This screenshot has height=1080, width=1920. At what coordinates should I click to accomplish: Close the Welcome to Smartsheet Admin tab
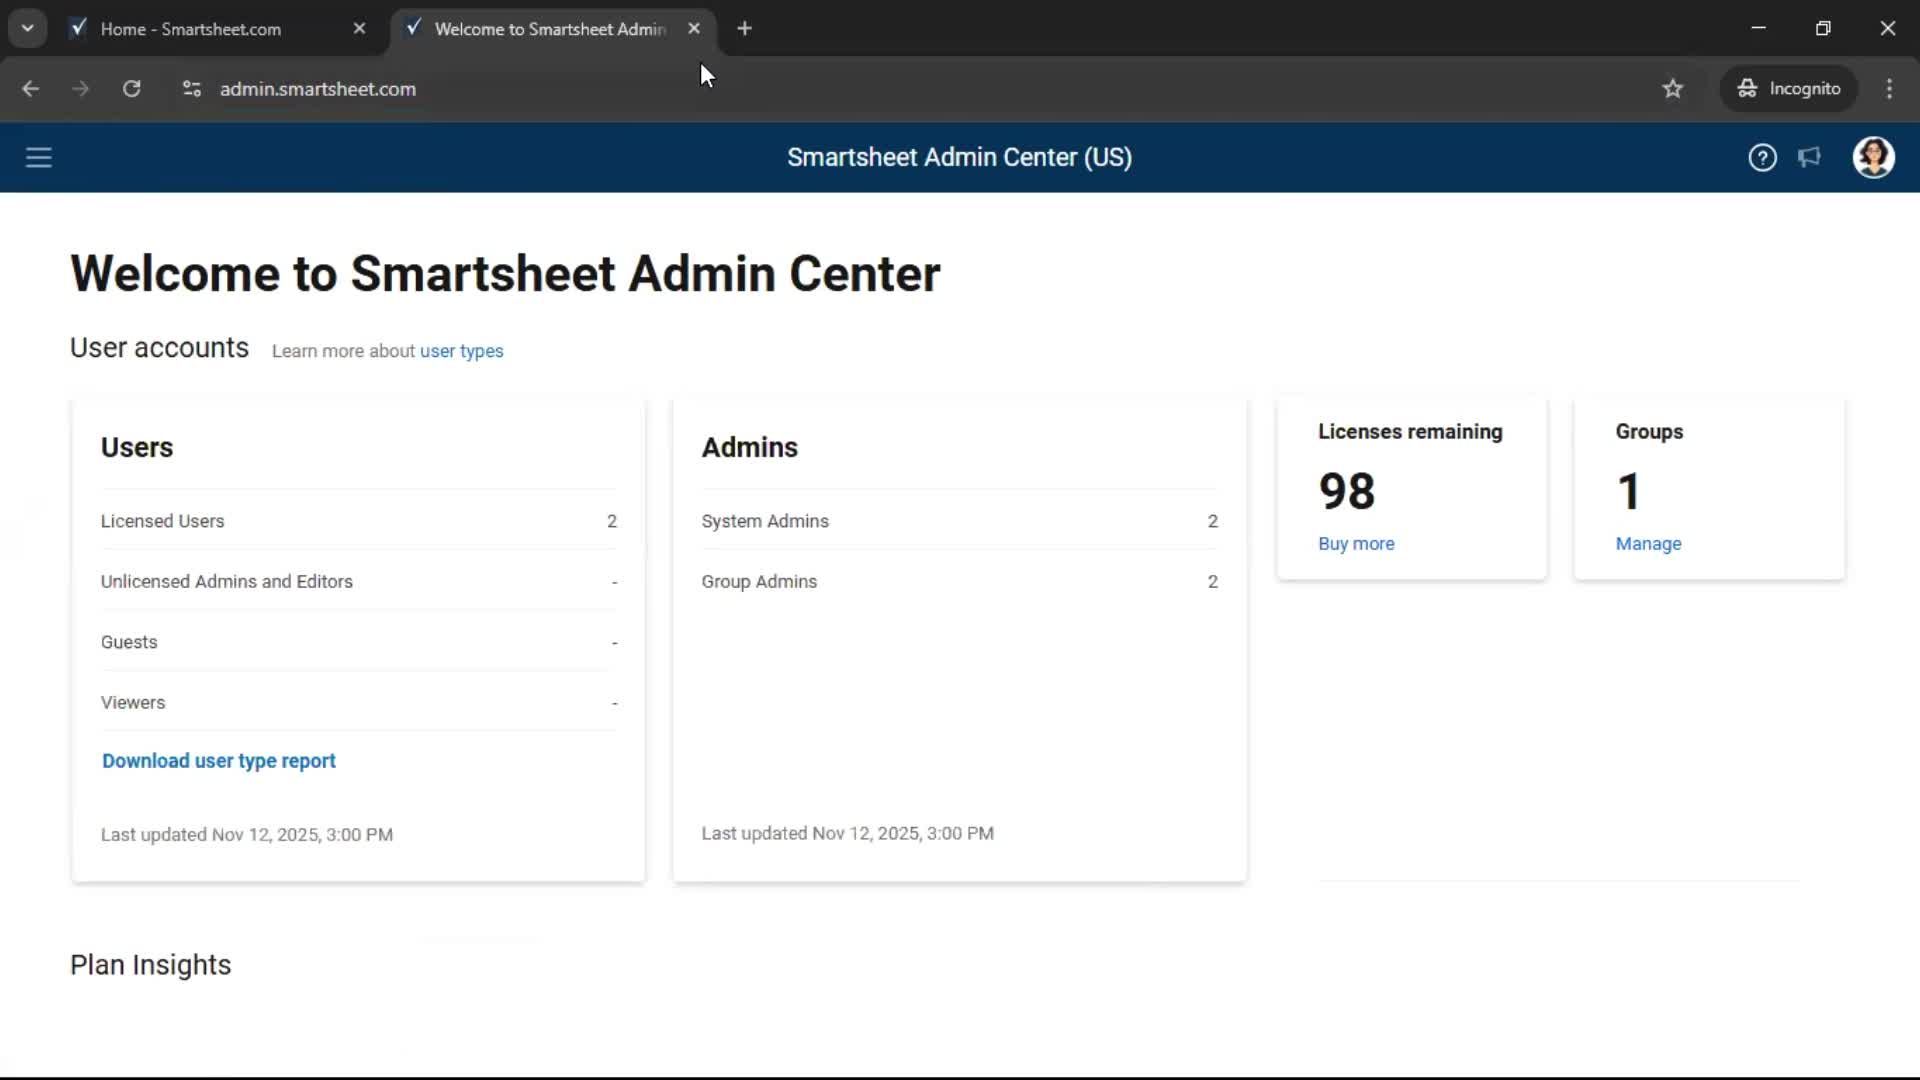coord(694,29)
